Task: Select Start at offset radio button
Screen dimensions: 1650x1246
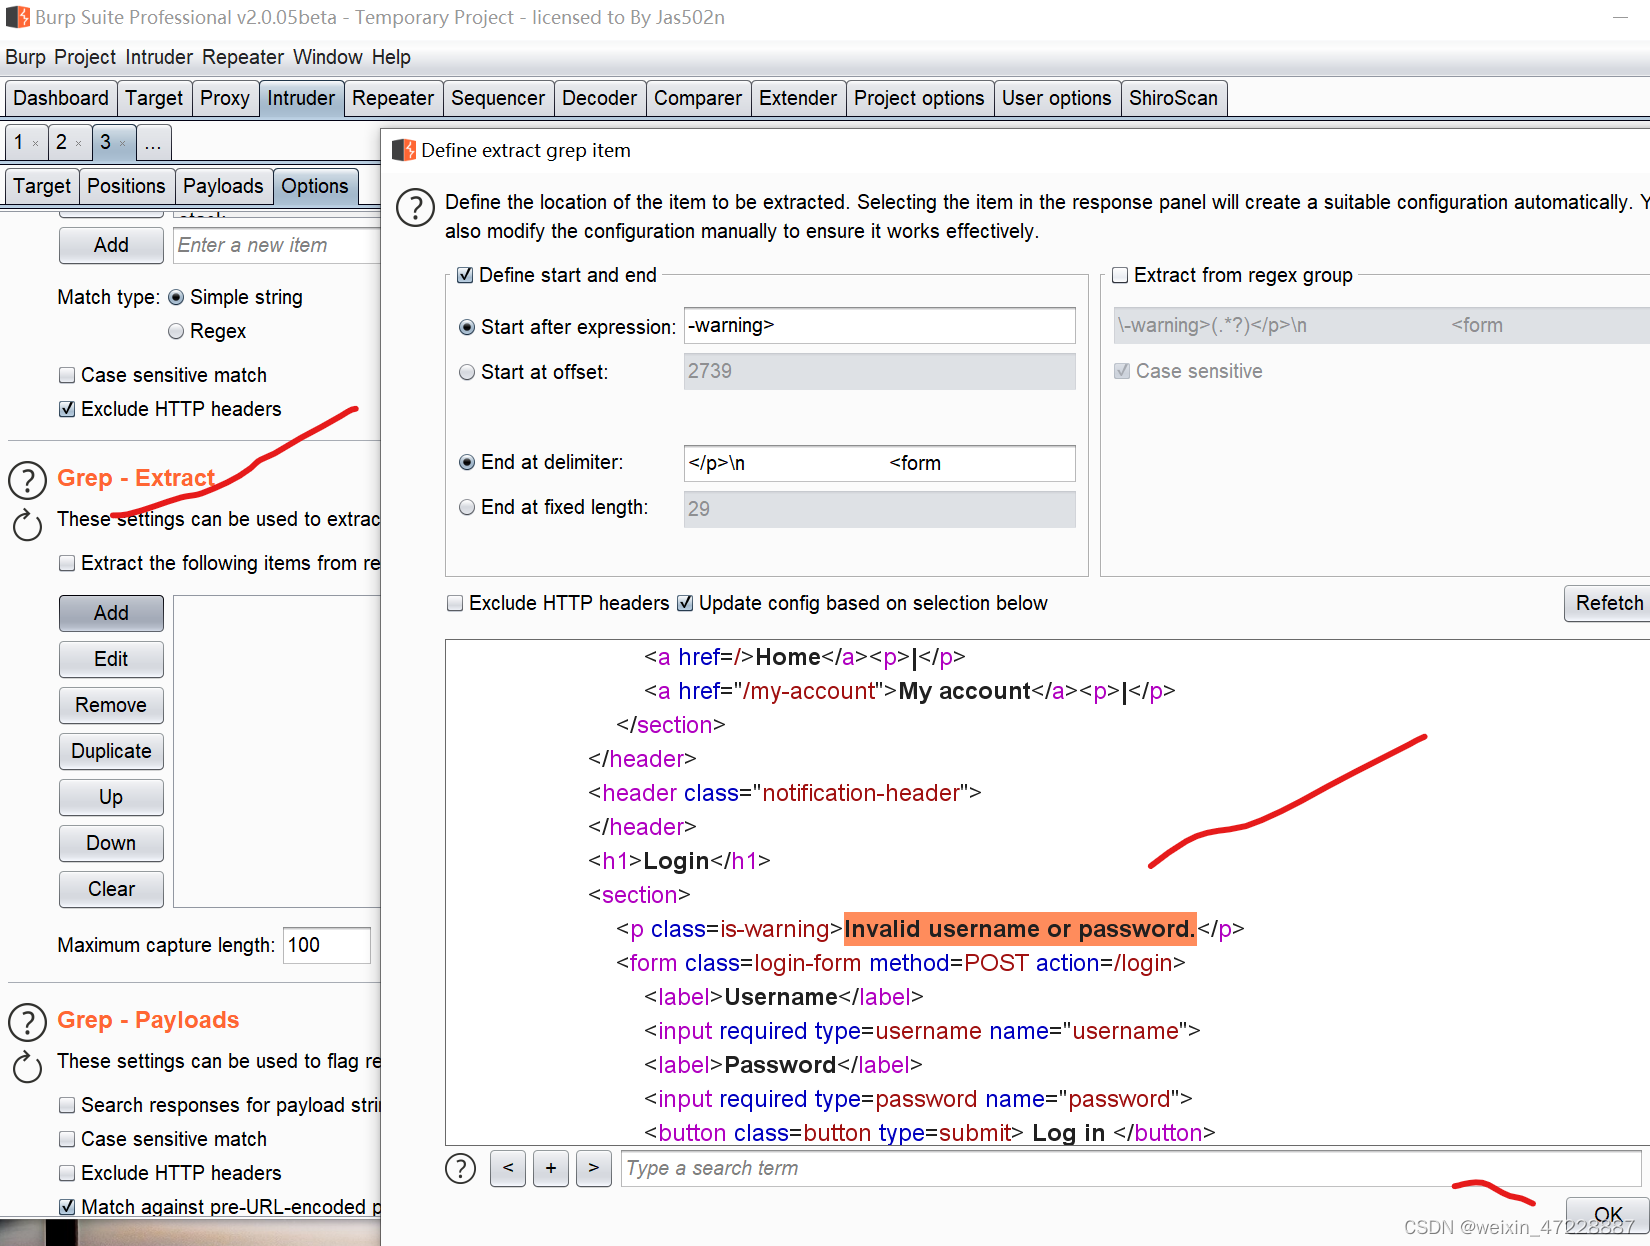Action: (467, 372)
